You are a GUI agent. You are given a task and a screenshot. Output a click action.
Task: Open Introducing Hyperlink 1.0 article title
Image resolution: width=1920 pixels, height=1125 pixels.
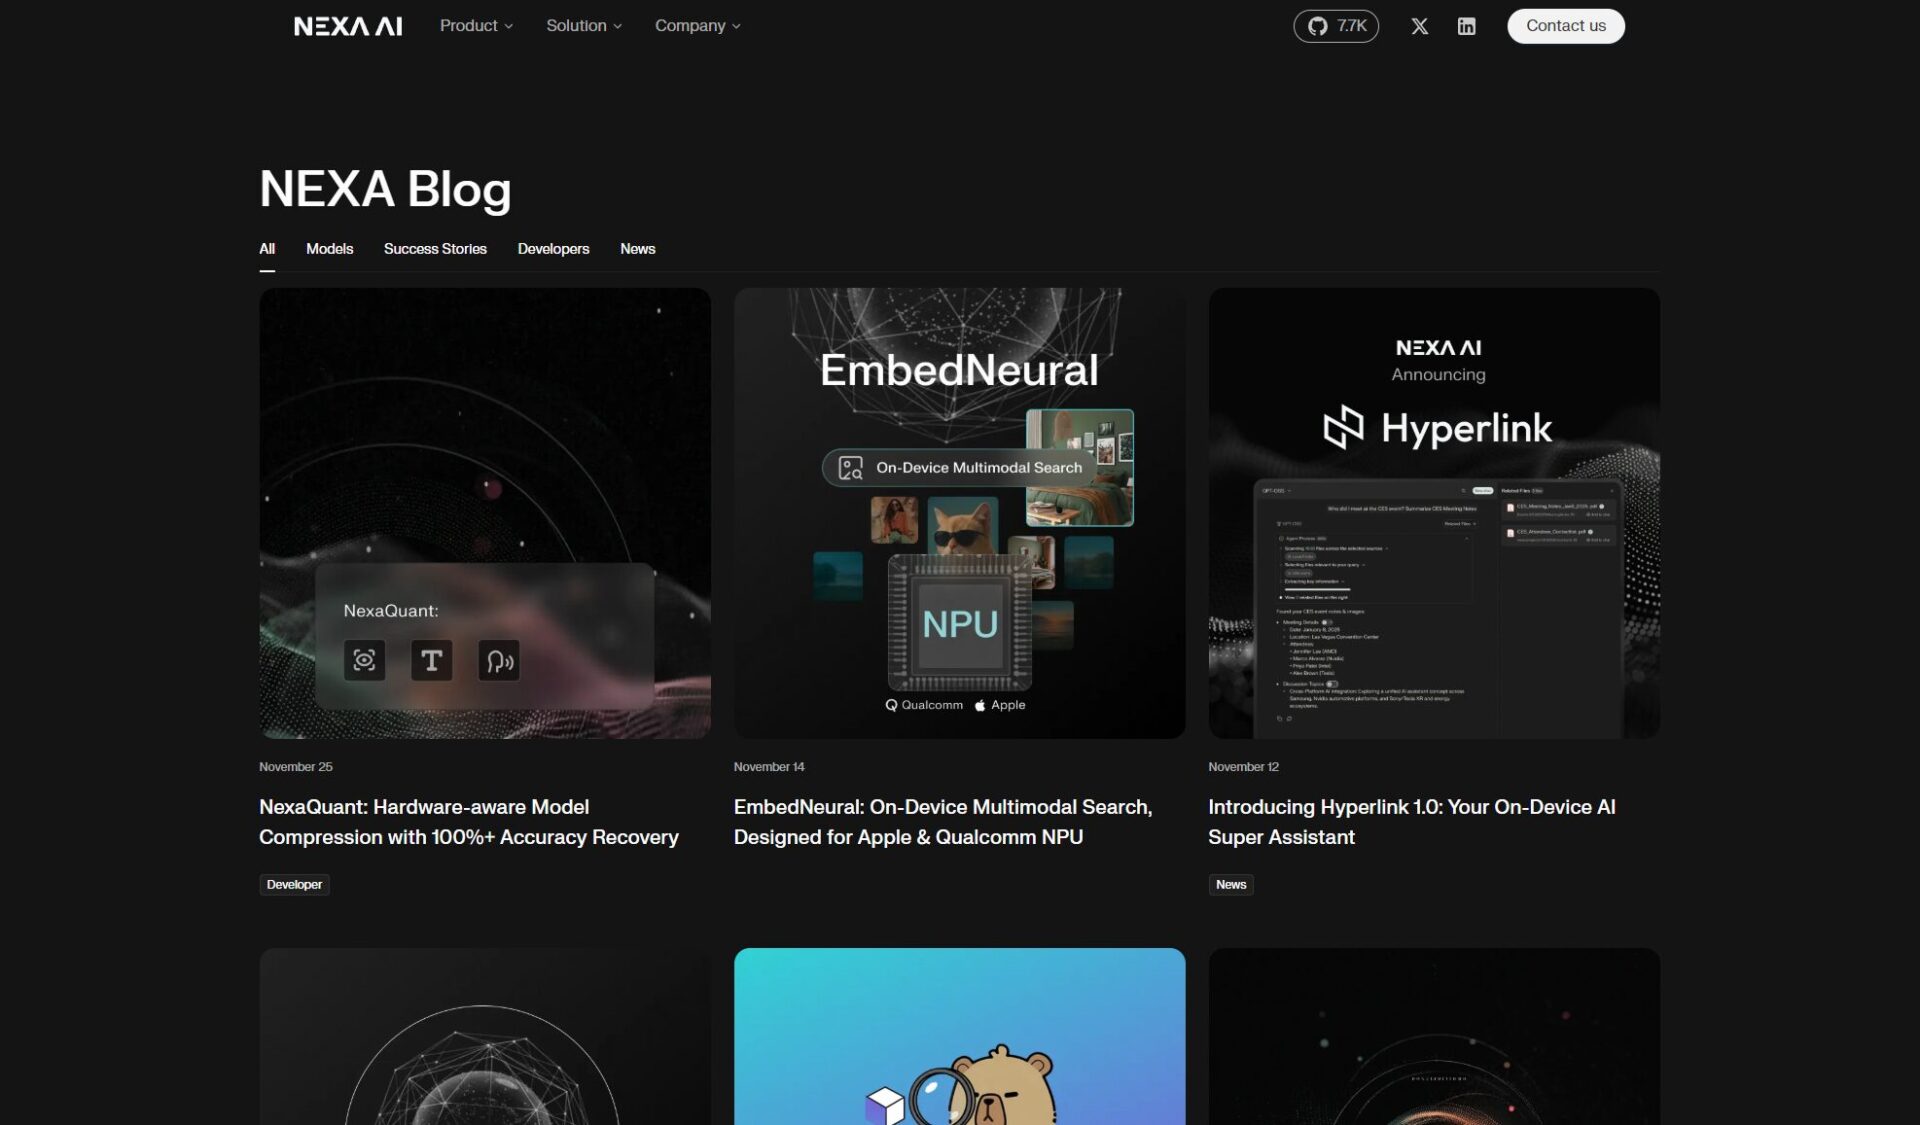tap(1411, 821)
